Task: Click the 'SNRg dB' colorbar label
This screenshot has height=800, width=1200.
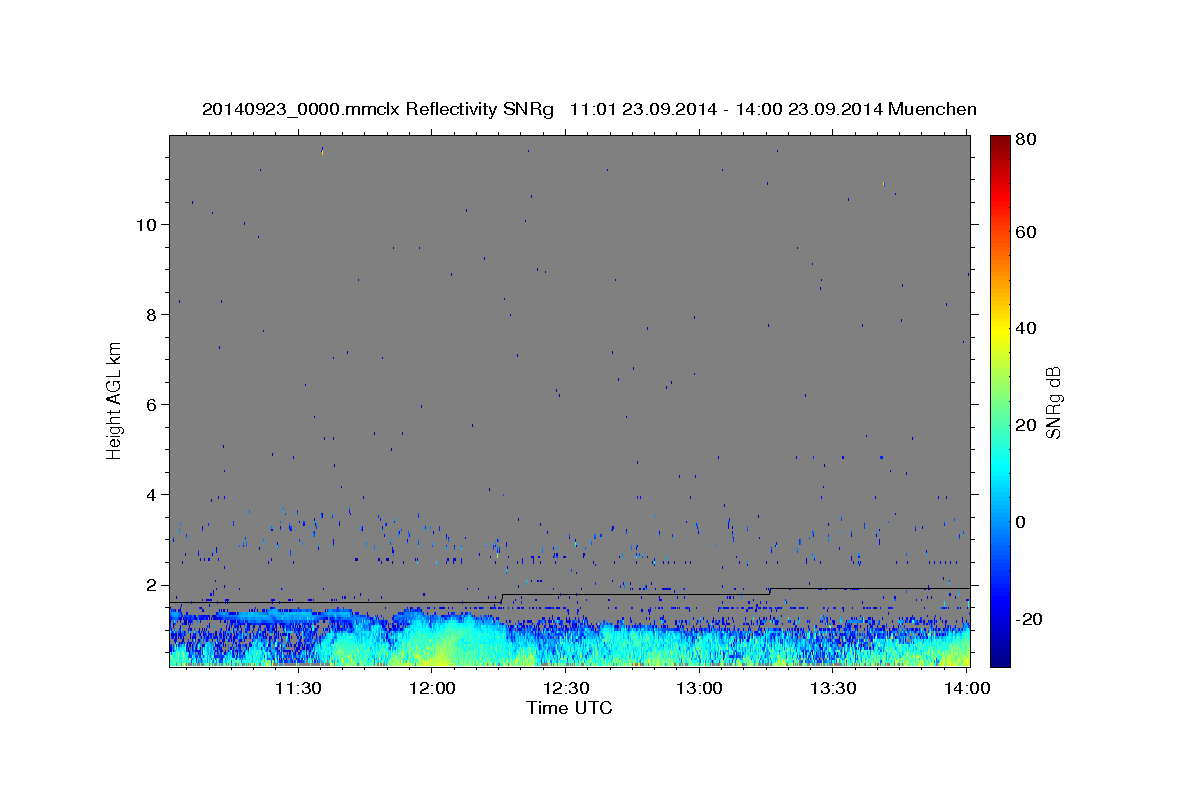Action: 1052,402
